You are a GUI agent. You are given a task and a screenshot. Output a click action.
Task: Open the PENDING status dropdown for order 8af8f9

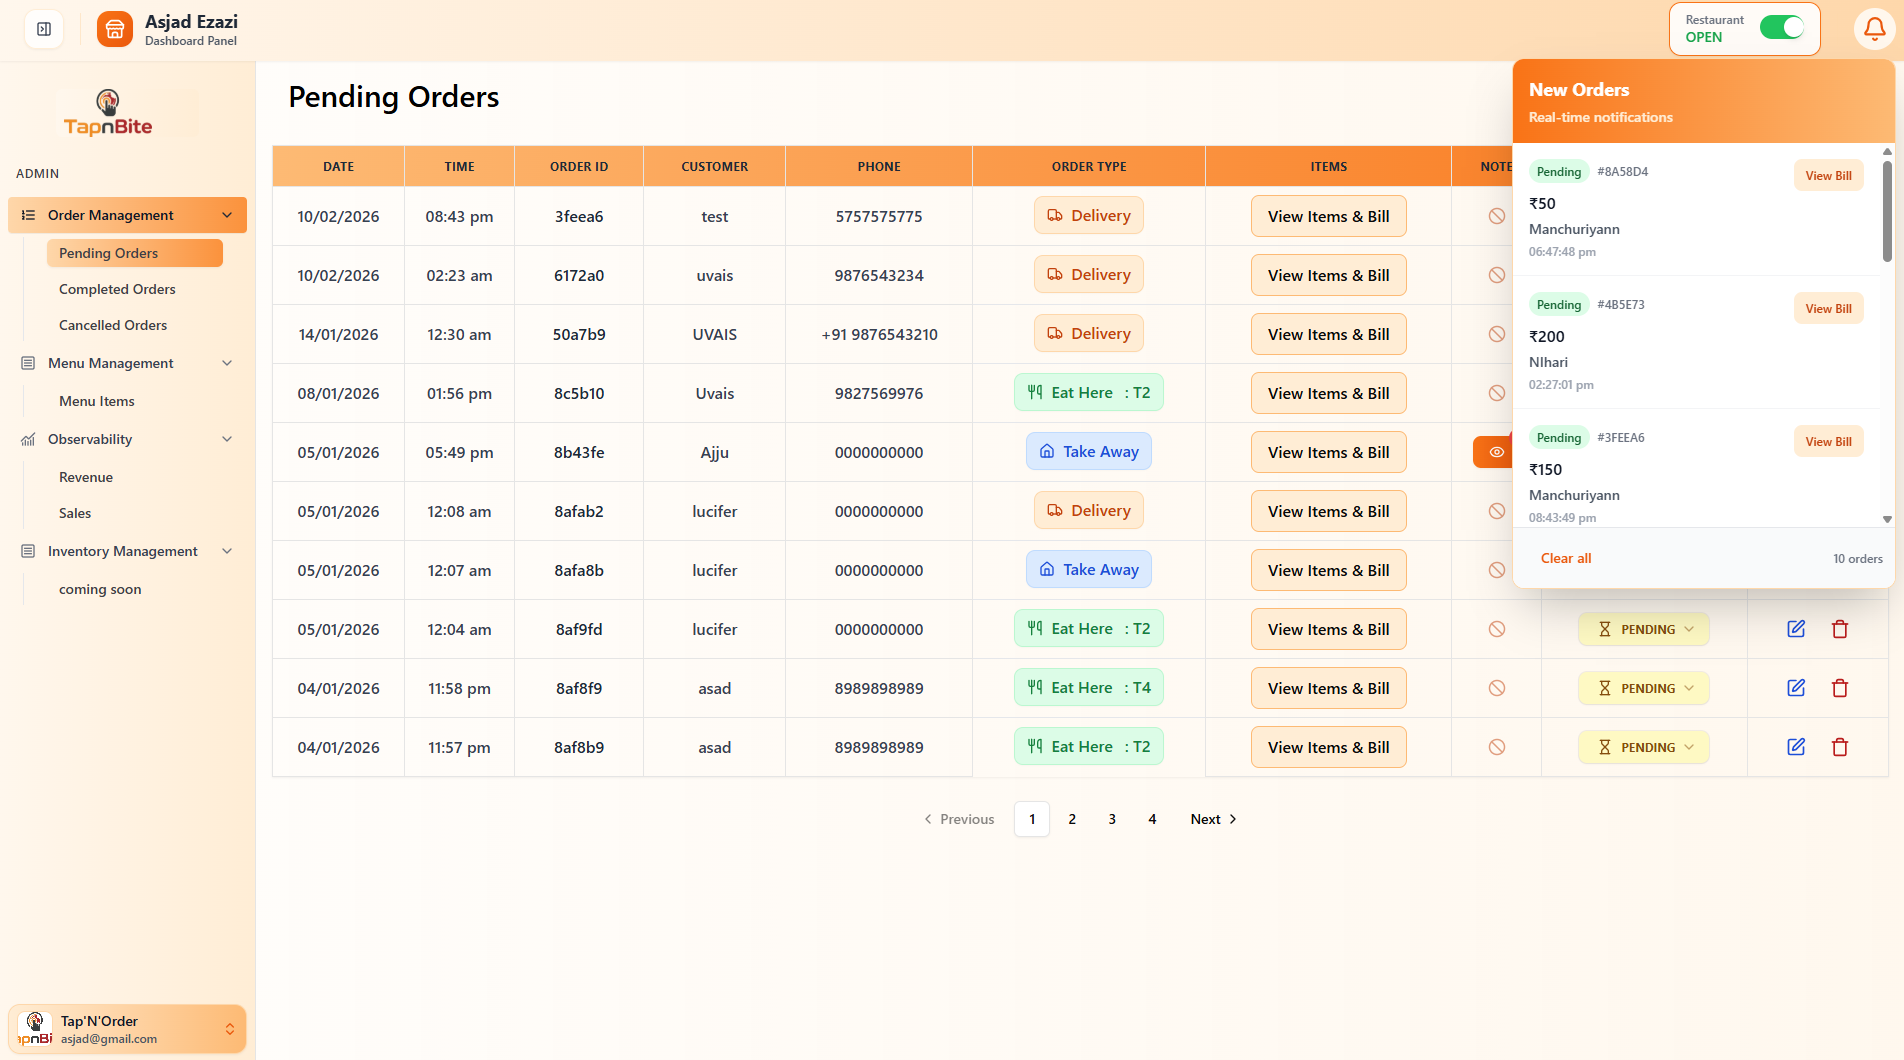1643,688
